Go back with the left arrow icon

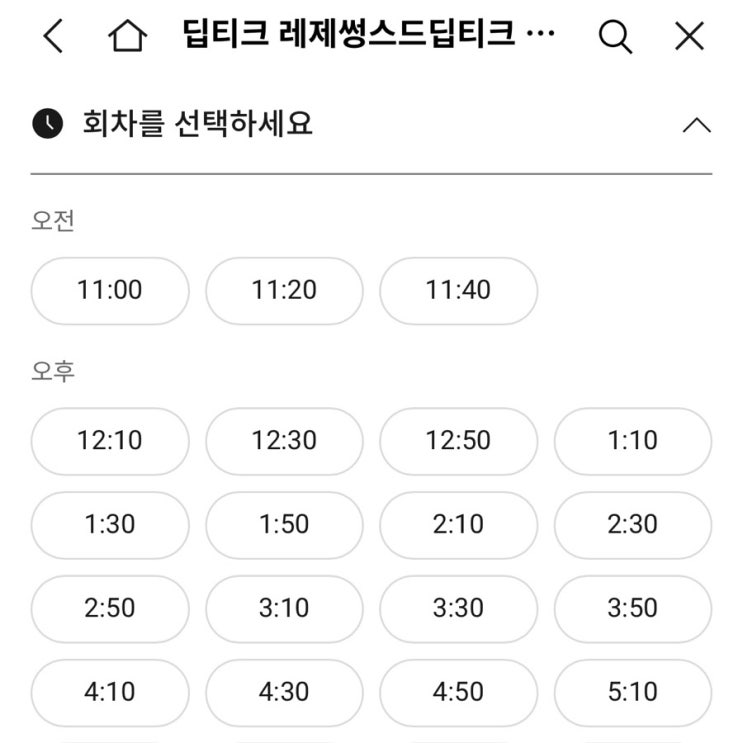(x=53, y=36)
